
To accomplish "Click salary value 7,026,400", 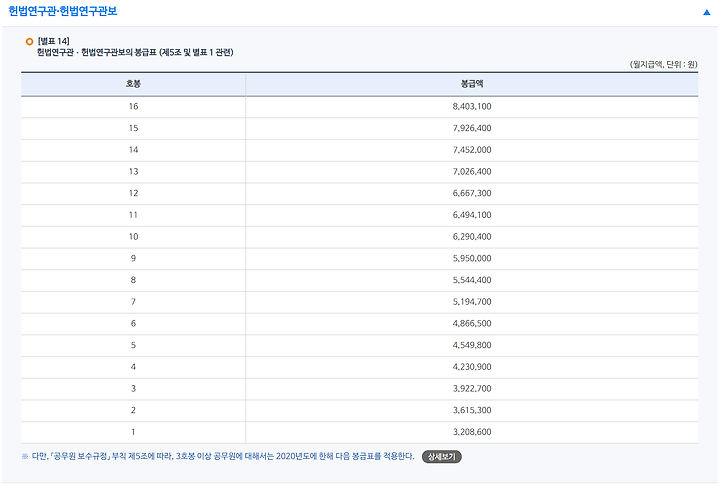I will 472,171.
